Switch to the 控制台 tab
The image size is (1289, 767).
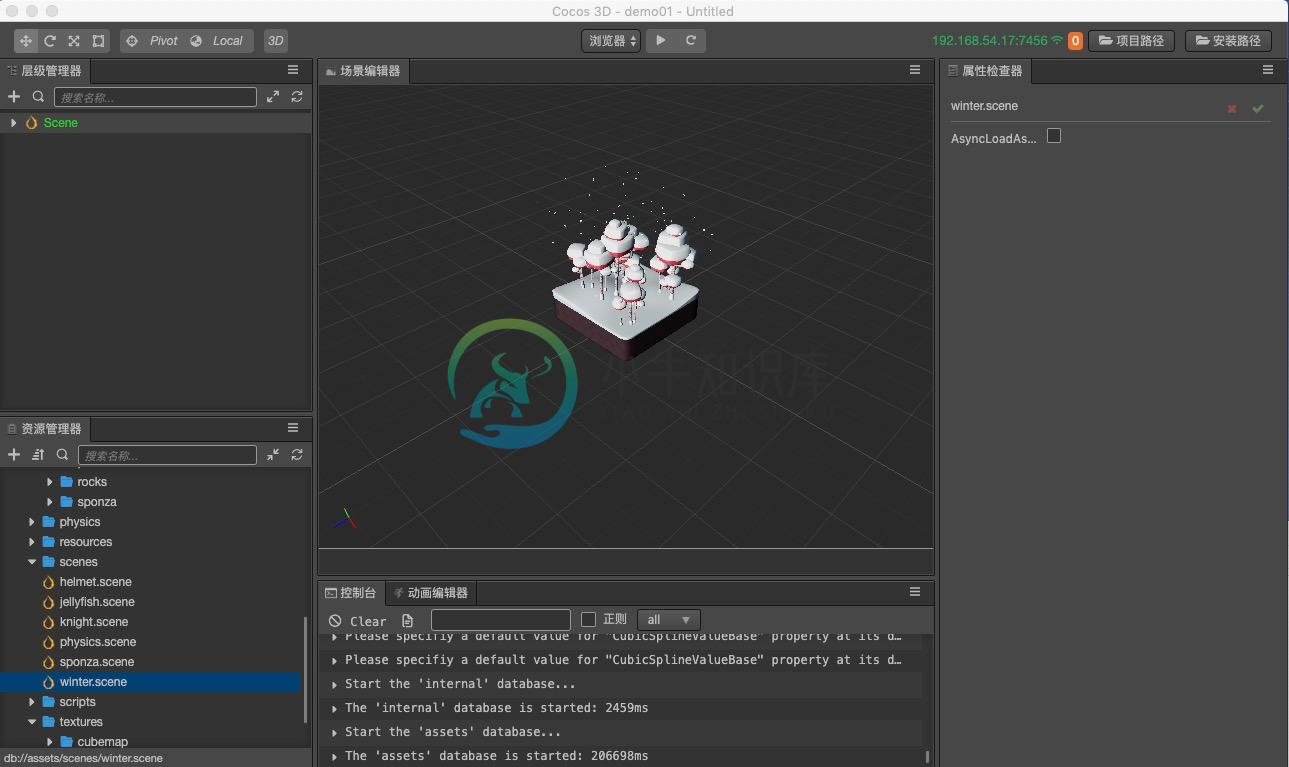[352, 593]
